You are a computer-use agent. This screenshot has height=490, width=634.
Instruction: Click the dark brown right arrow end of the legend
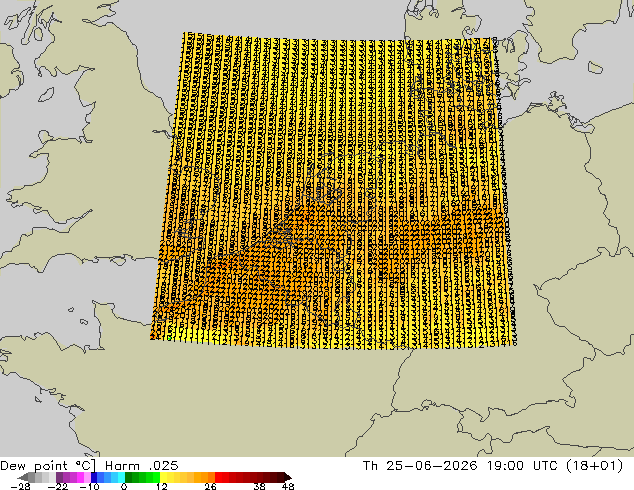[287, 477]
